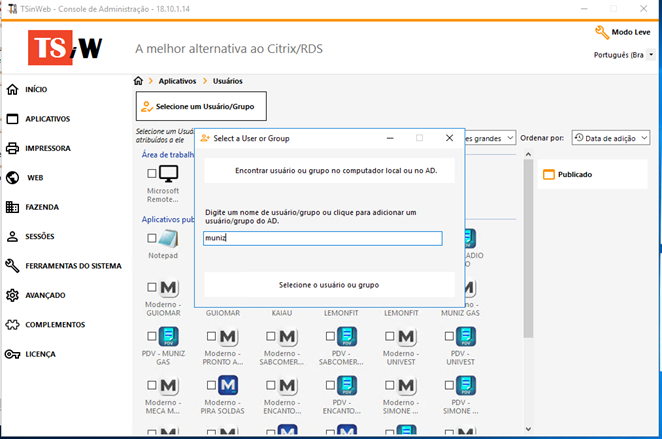Expand the Data de adição sort dropdown

[x=611, y=137]
